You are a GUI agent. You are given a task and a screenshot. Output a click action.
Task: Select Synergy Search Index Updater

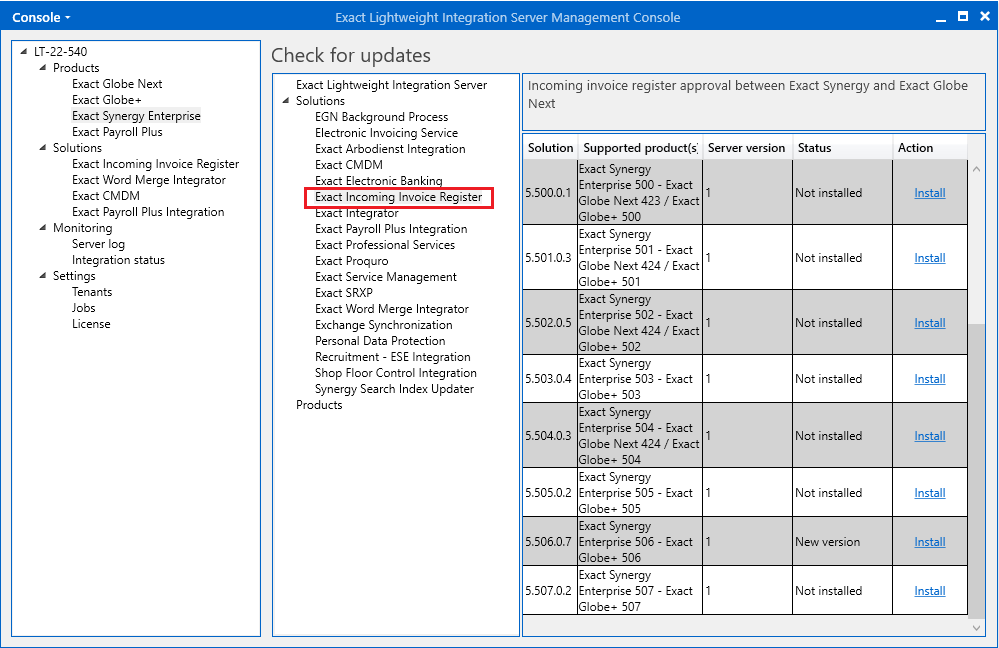tap(394, 389)
